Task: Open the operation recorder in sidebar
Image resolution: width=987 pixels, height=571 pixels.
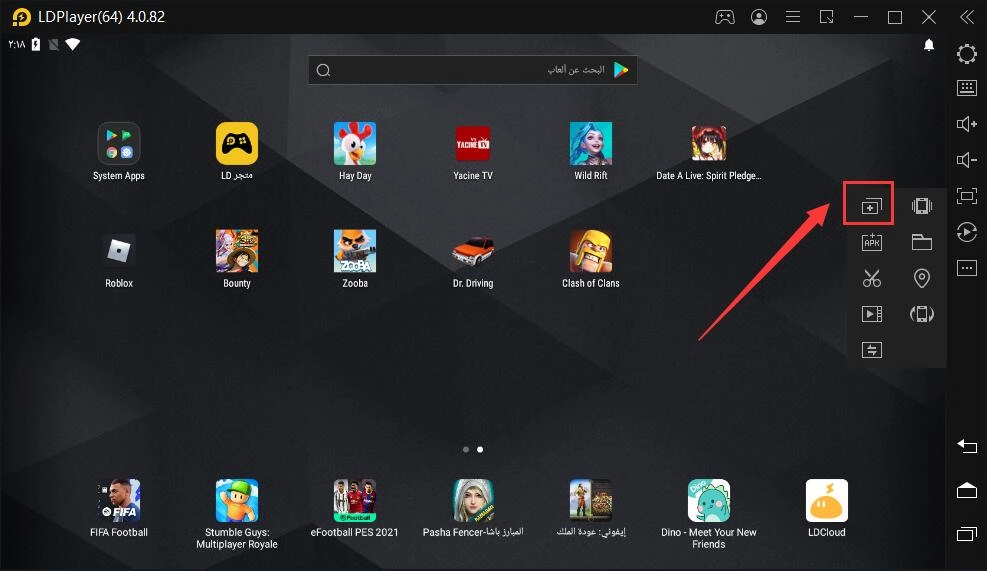Action: coord(967,232)
